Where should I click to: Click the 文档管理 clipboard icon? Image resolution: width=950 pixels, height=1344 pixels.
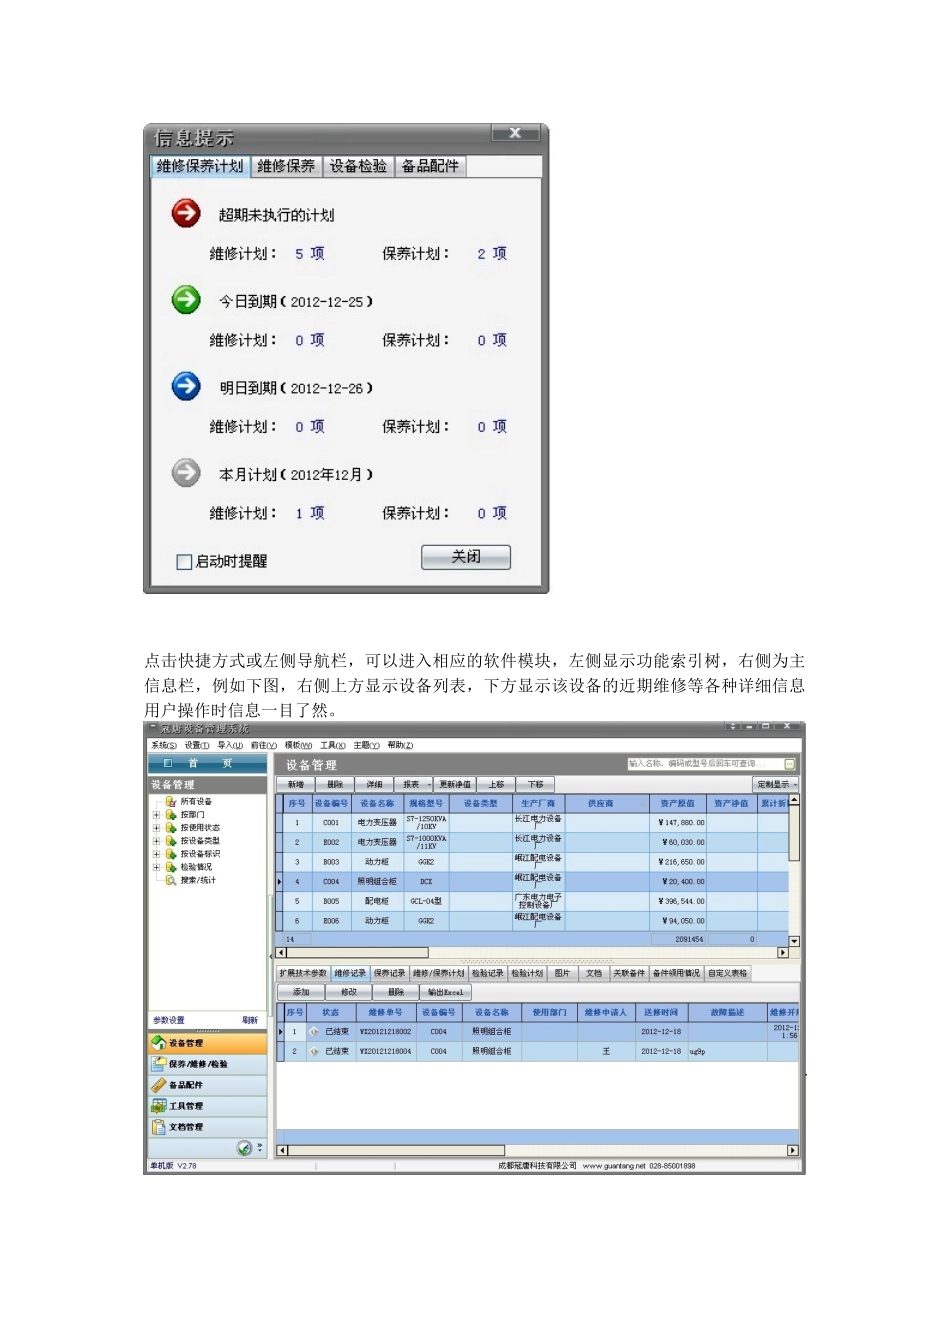pos(158,1127)
